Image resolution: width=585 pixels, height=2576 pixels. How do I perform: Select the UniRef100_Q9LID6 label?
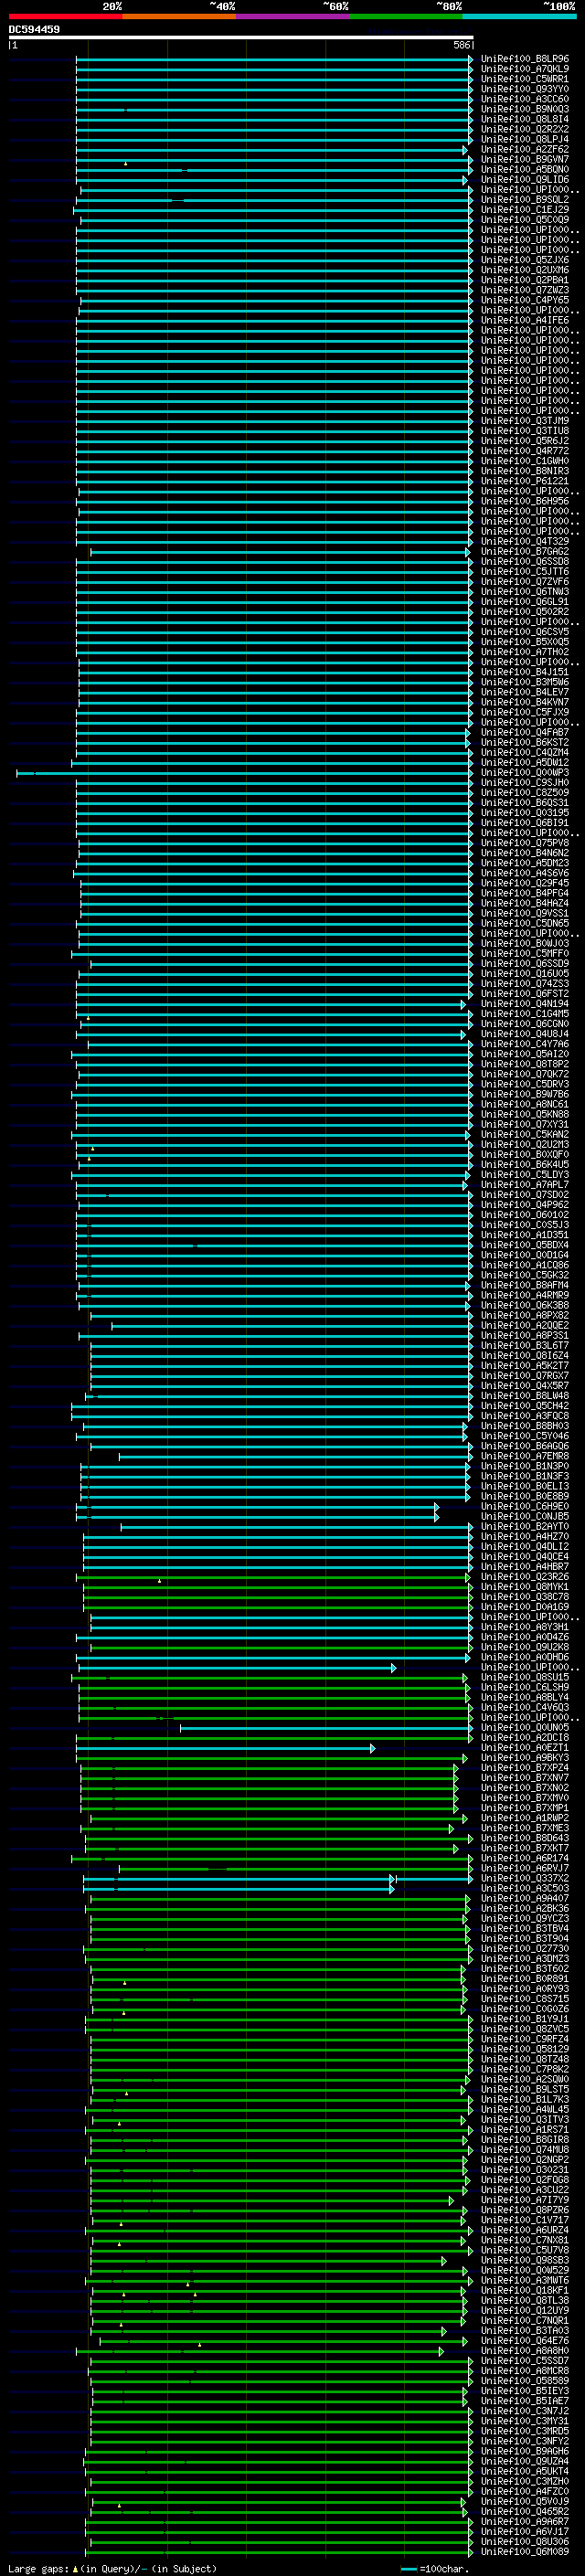[525, 181]
